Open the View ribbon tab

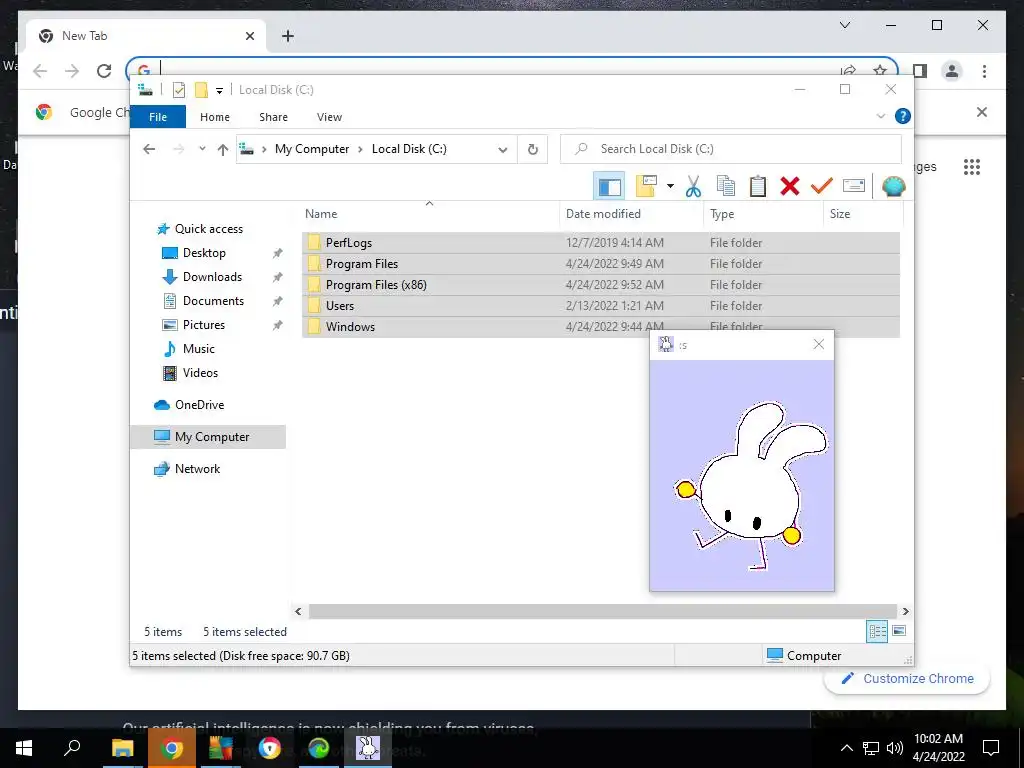(x=329, y=117)
